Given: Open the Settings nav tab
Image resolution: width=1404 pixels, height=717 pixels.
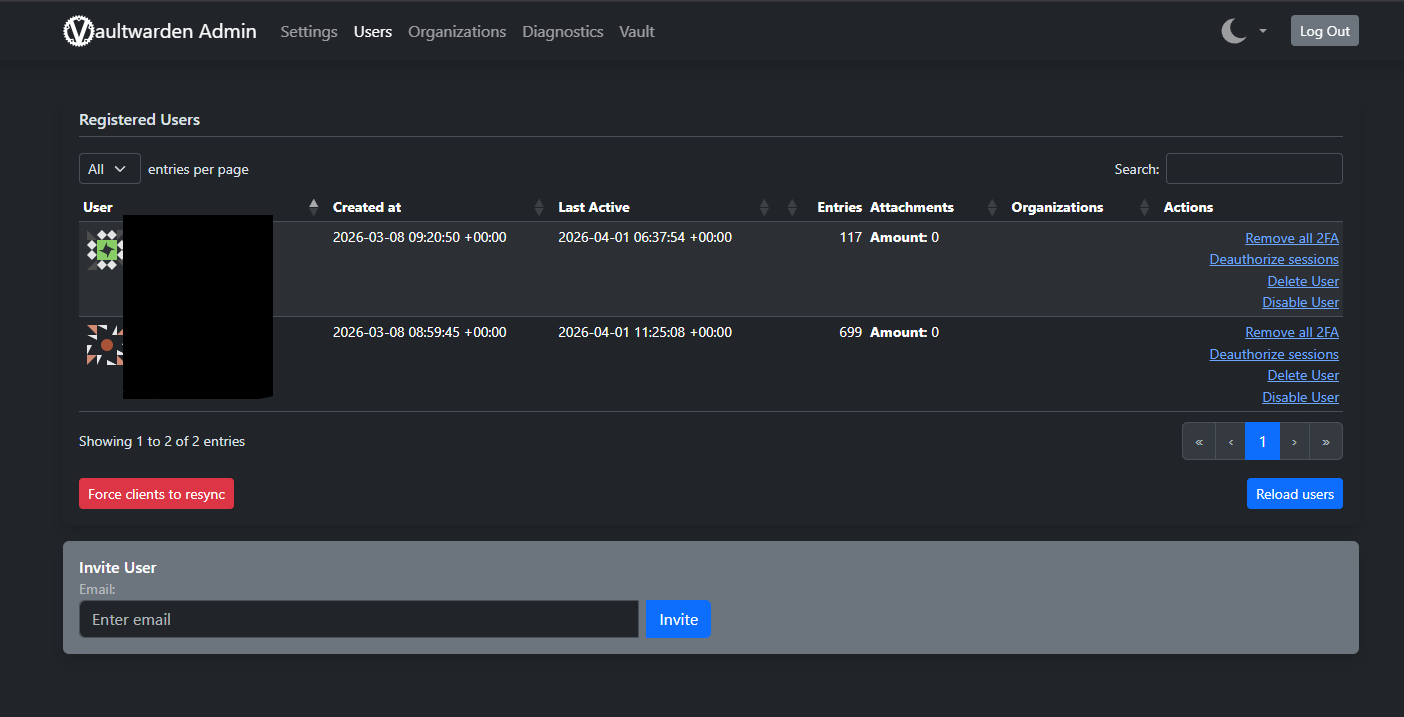Looking at the screenshot, I should 309,32.
